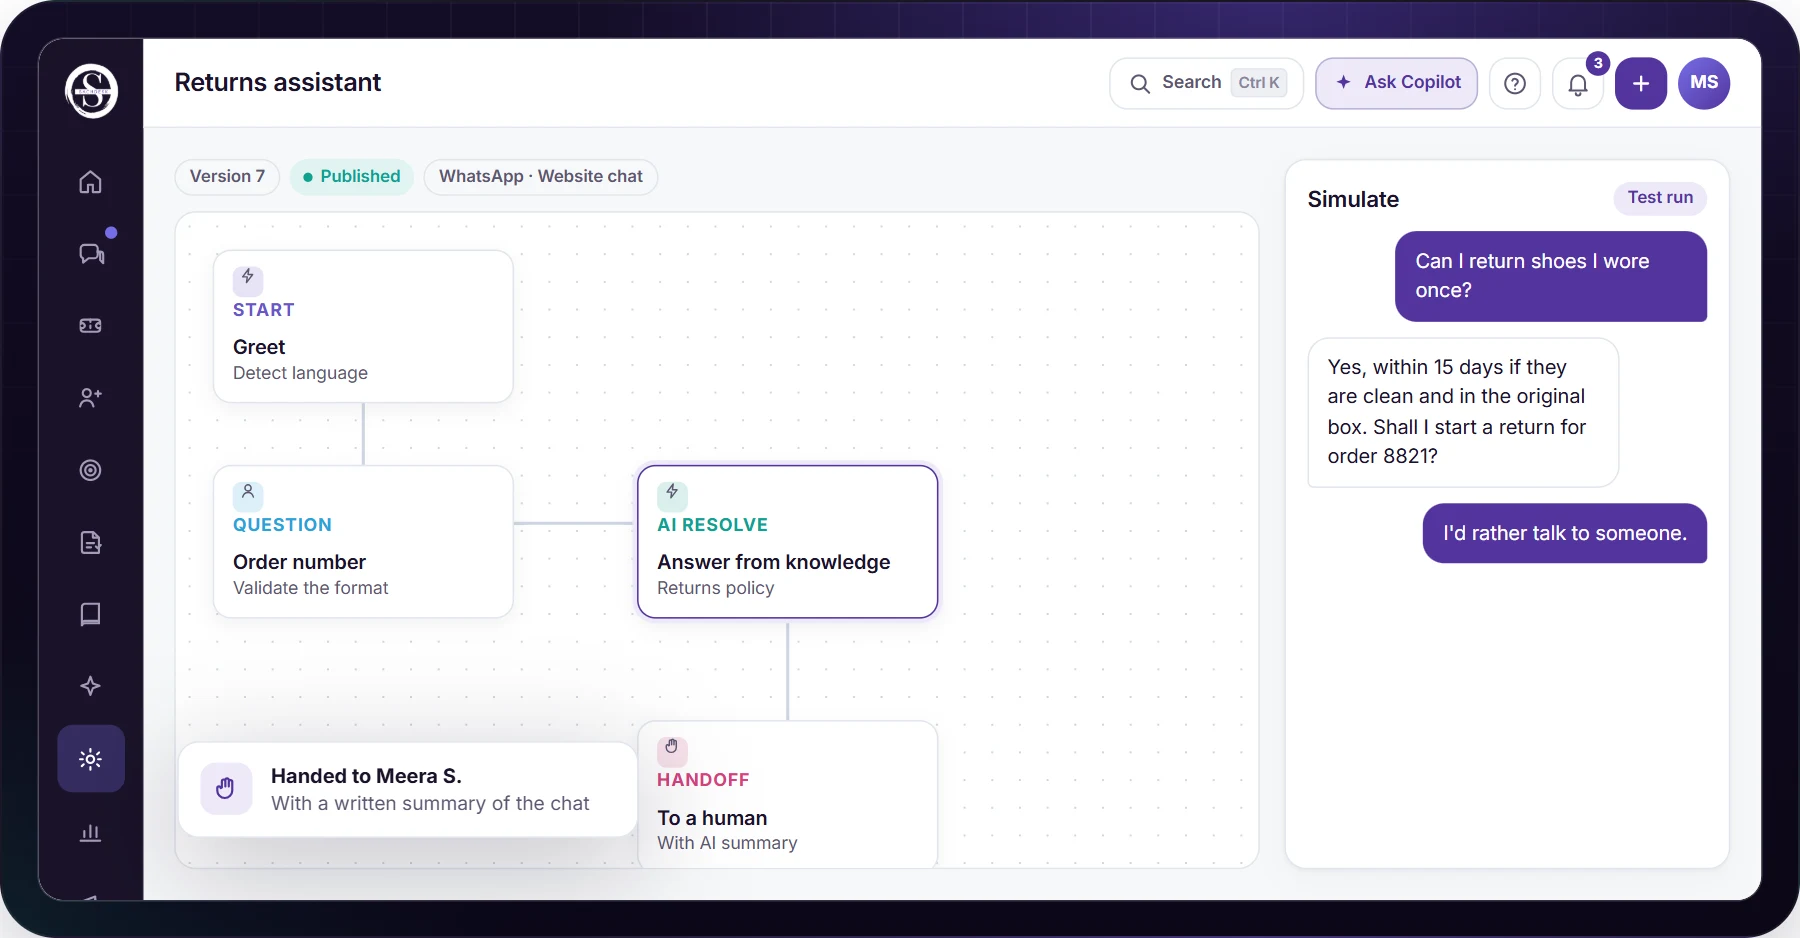
Task: Open contacts via the person-plus sidebar icon
Action: (91, 398)
